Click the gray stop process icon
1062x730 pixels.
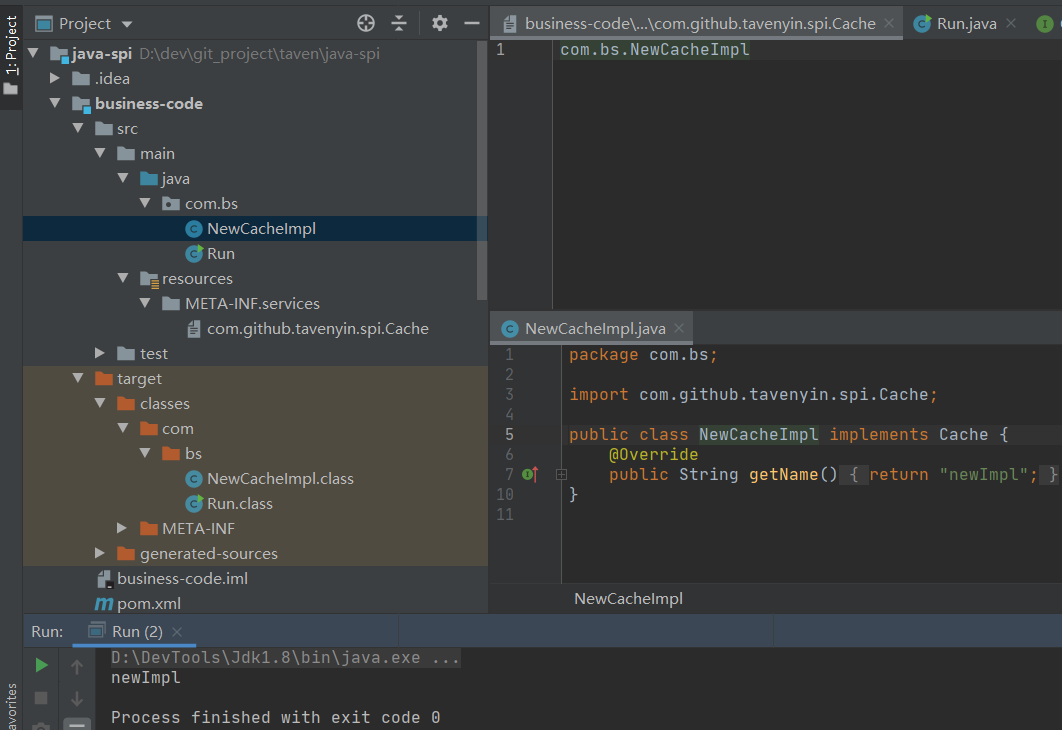pos(41,697)
